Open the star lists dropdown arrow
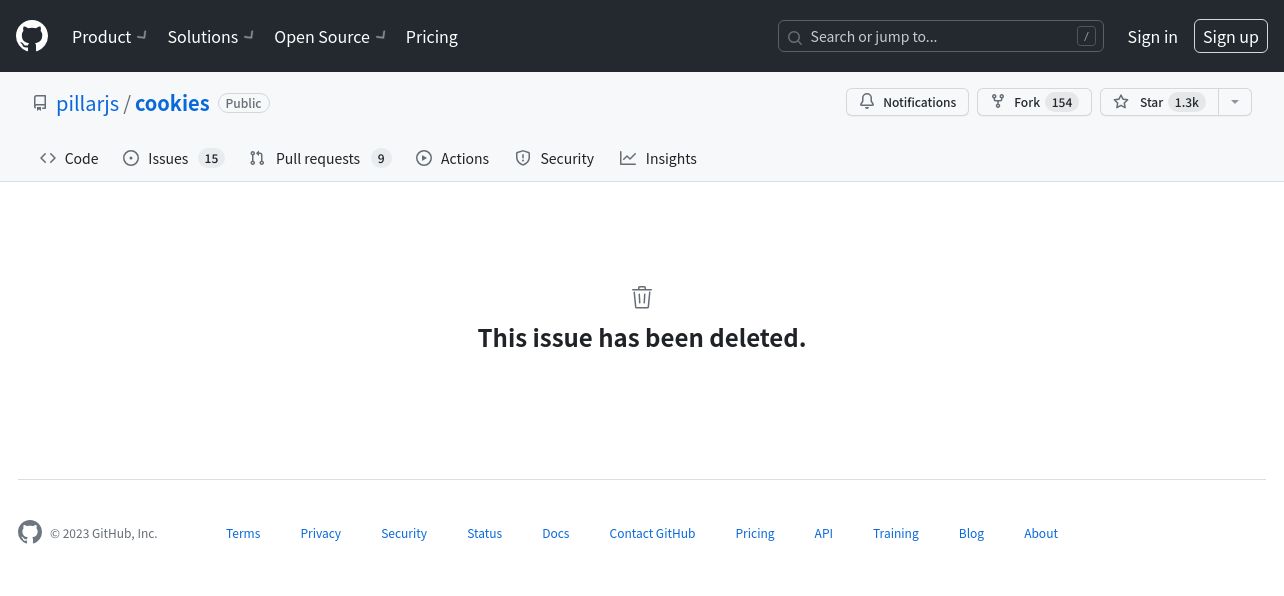The width and height of the screenshot is (1284, 596). click(x=1235, y=102)
